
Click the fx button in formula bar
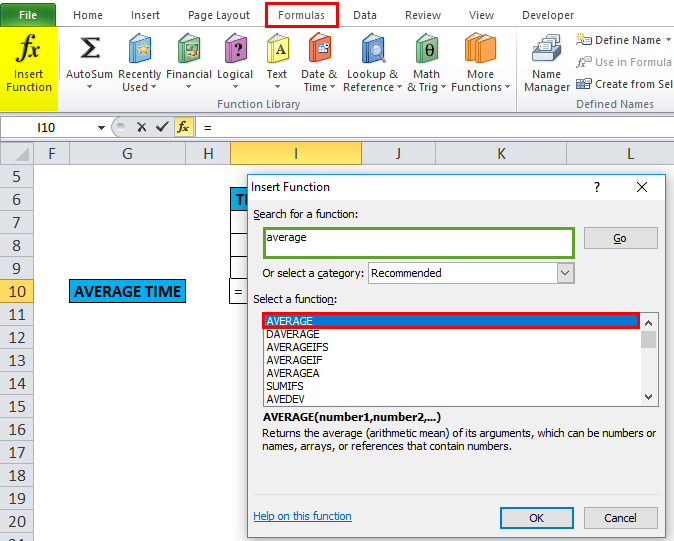pyautogui.click(x=183, y=127)
